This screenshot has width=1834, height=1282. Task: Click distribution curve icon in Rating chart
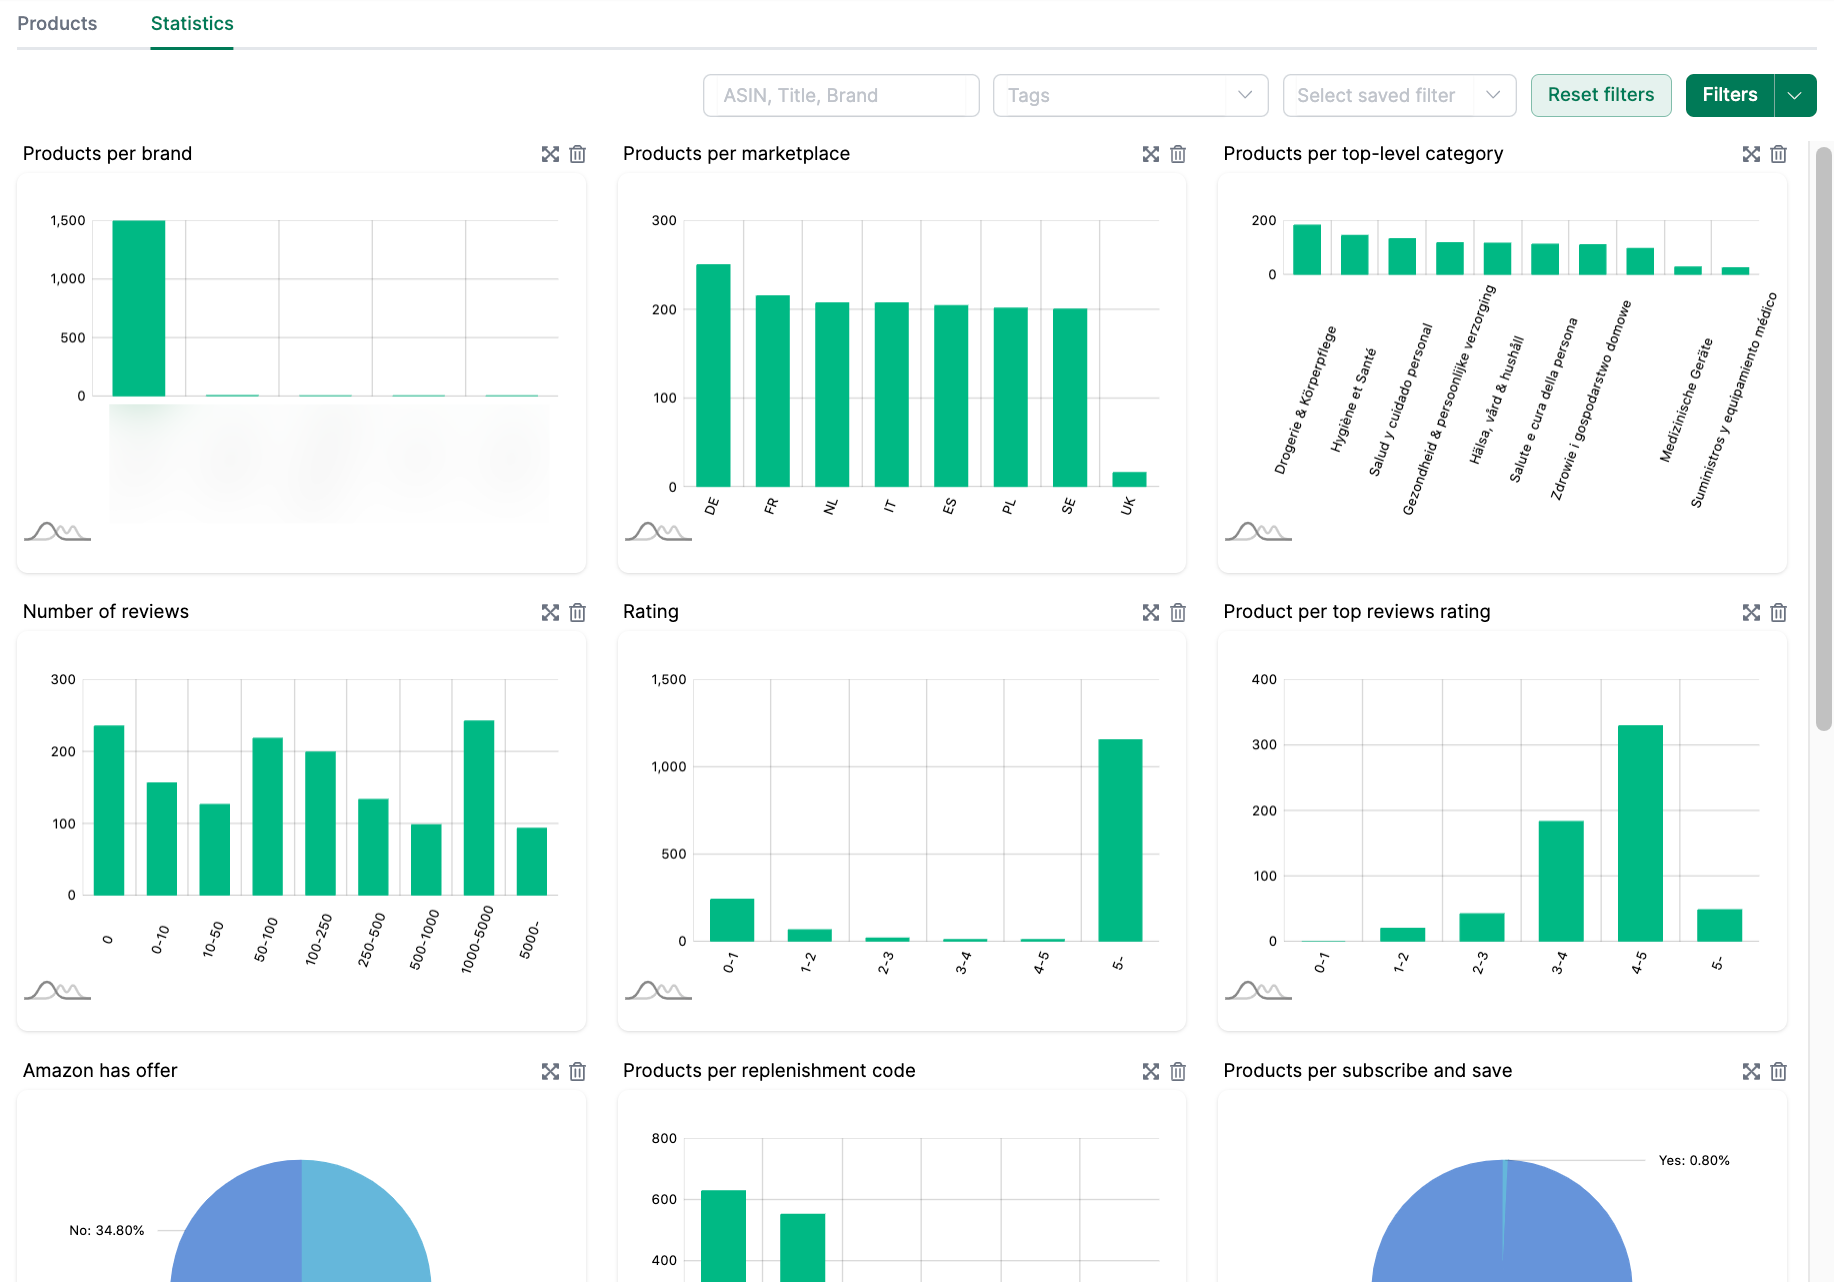click(x=658, y=990)
